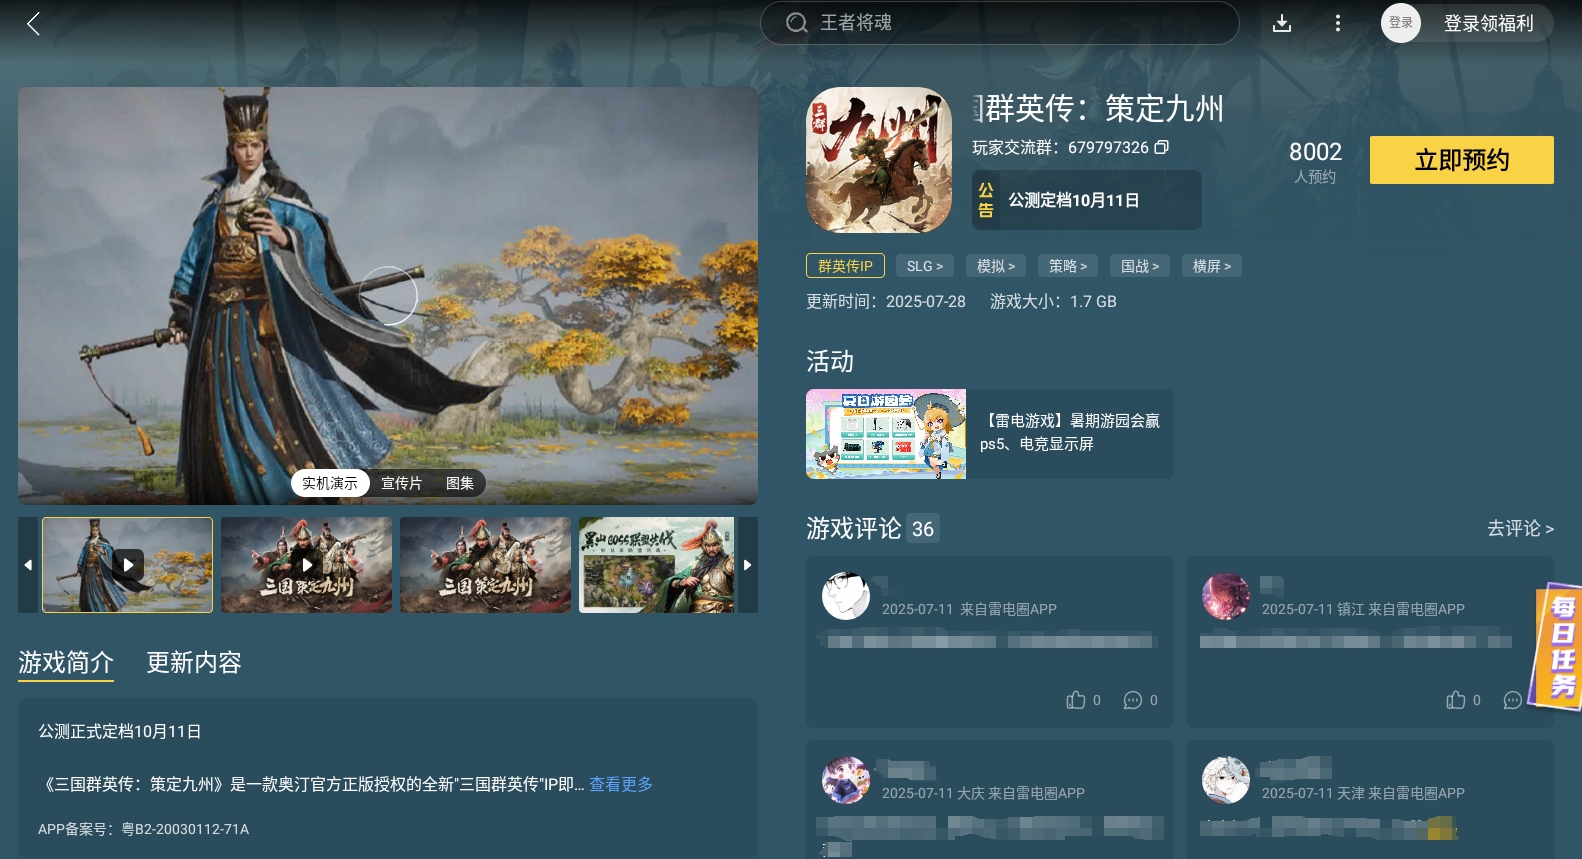The width and height of the screenshot is (1582, 859).
Task: Switch to the 图集 media tab
Action: point(460,483)
